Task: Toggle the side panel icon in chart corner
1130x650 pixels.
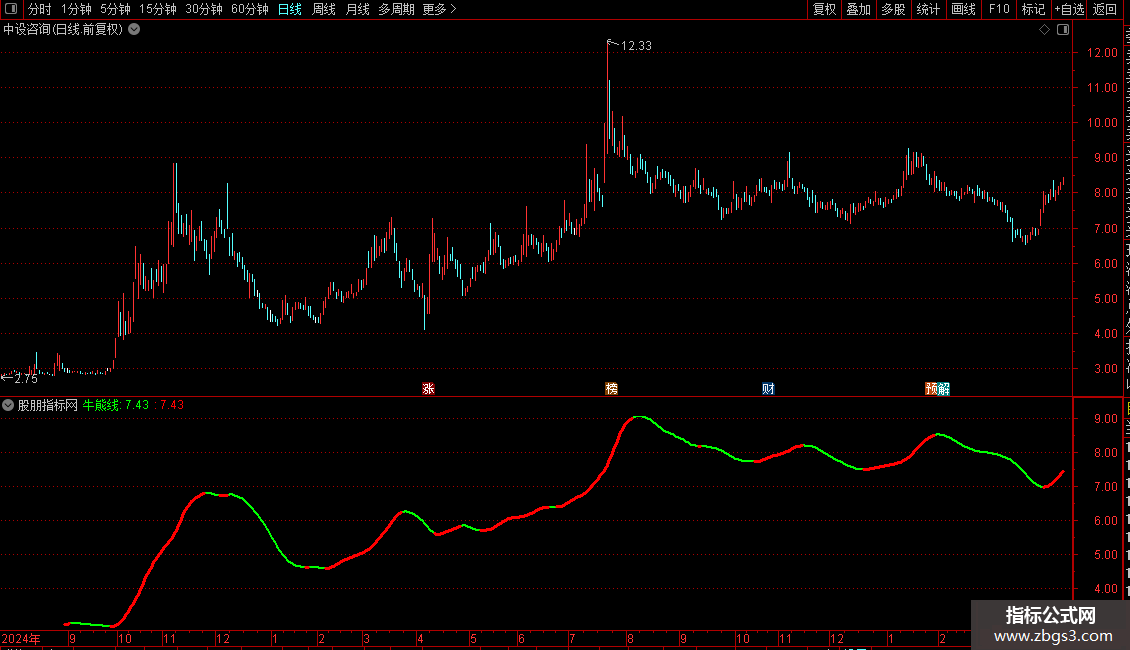Action: pos(1063,30)
